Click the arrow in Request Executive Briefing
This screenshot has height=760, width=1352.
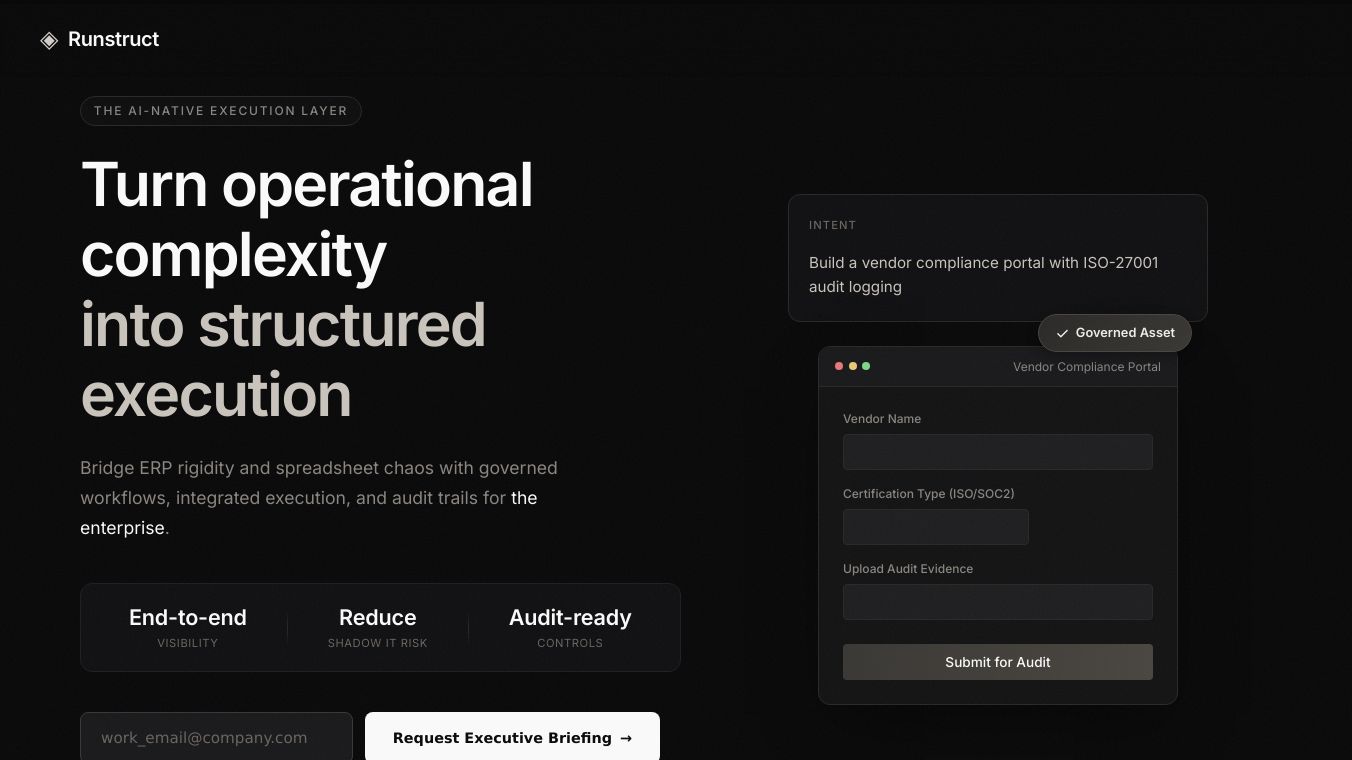pos(626,738)
